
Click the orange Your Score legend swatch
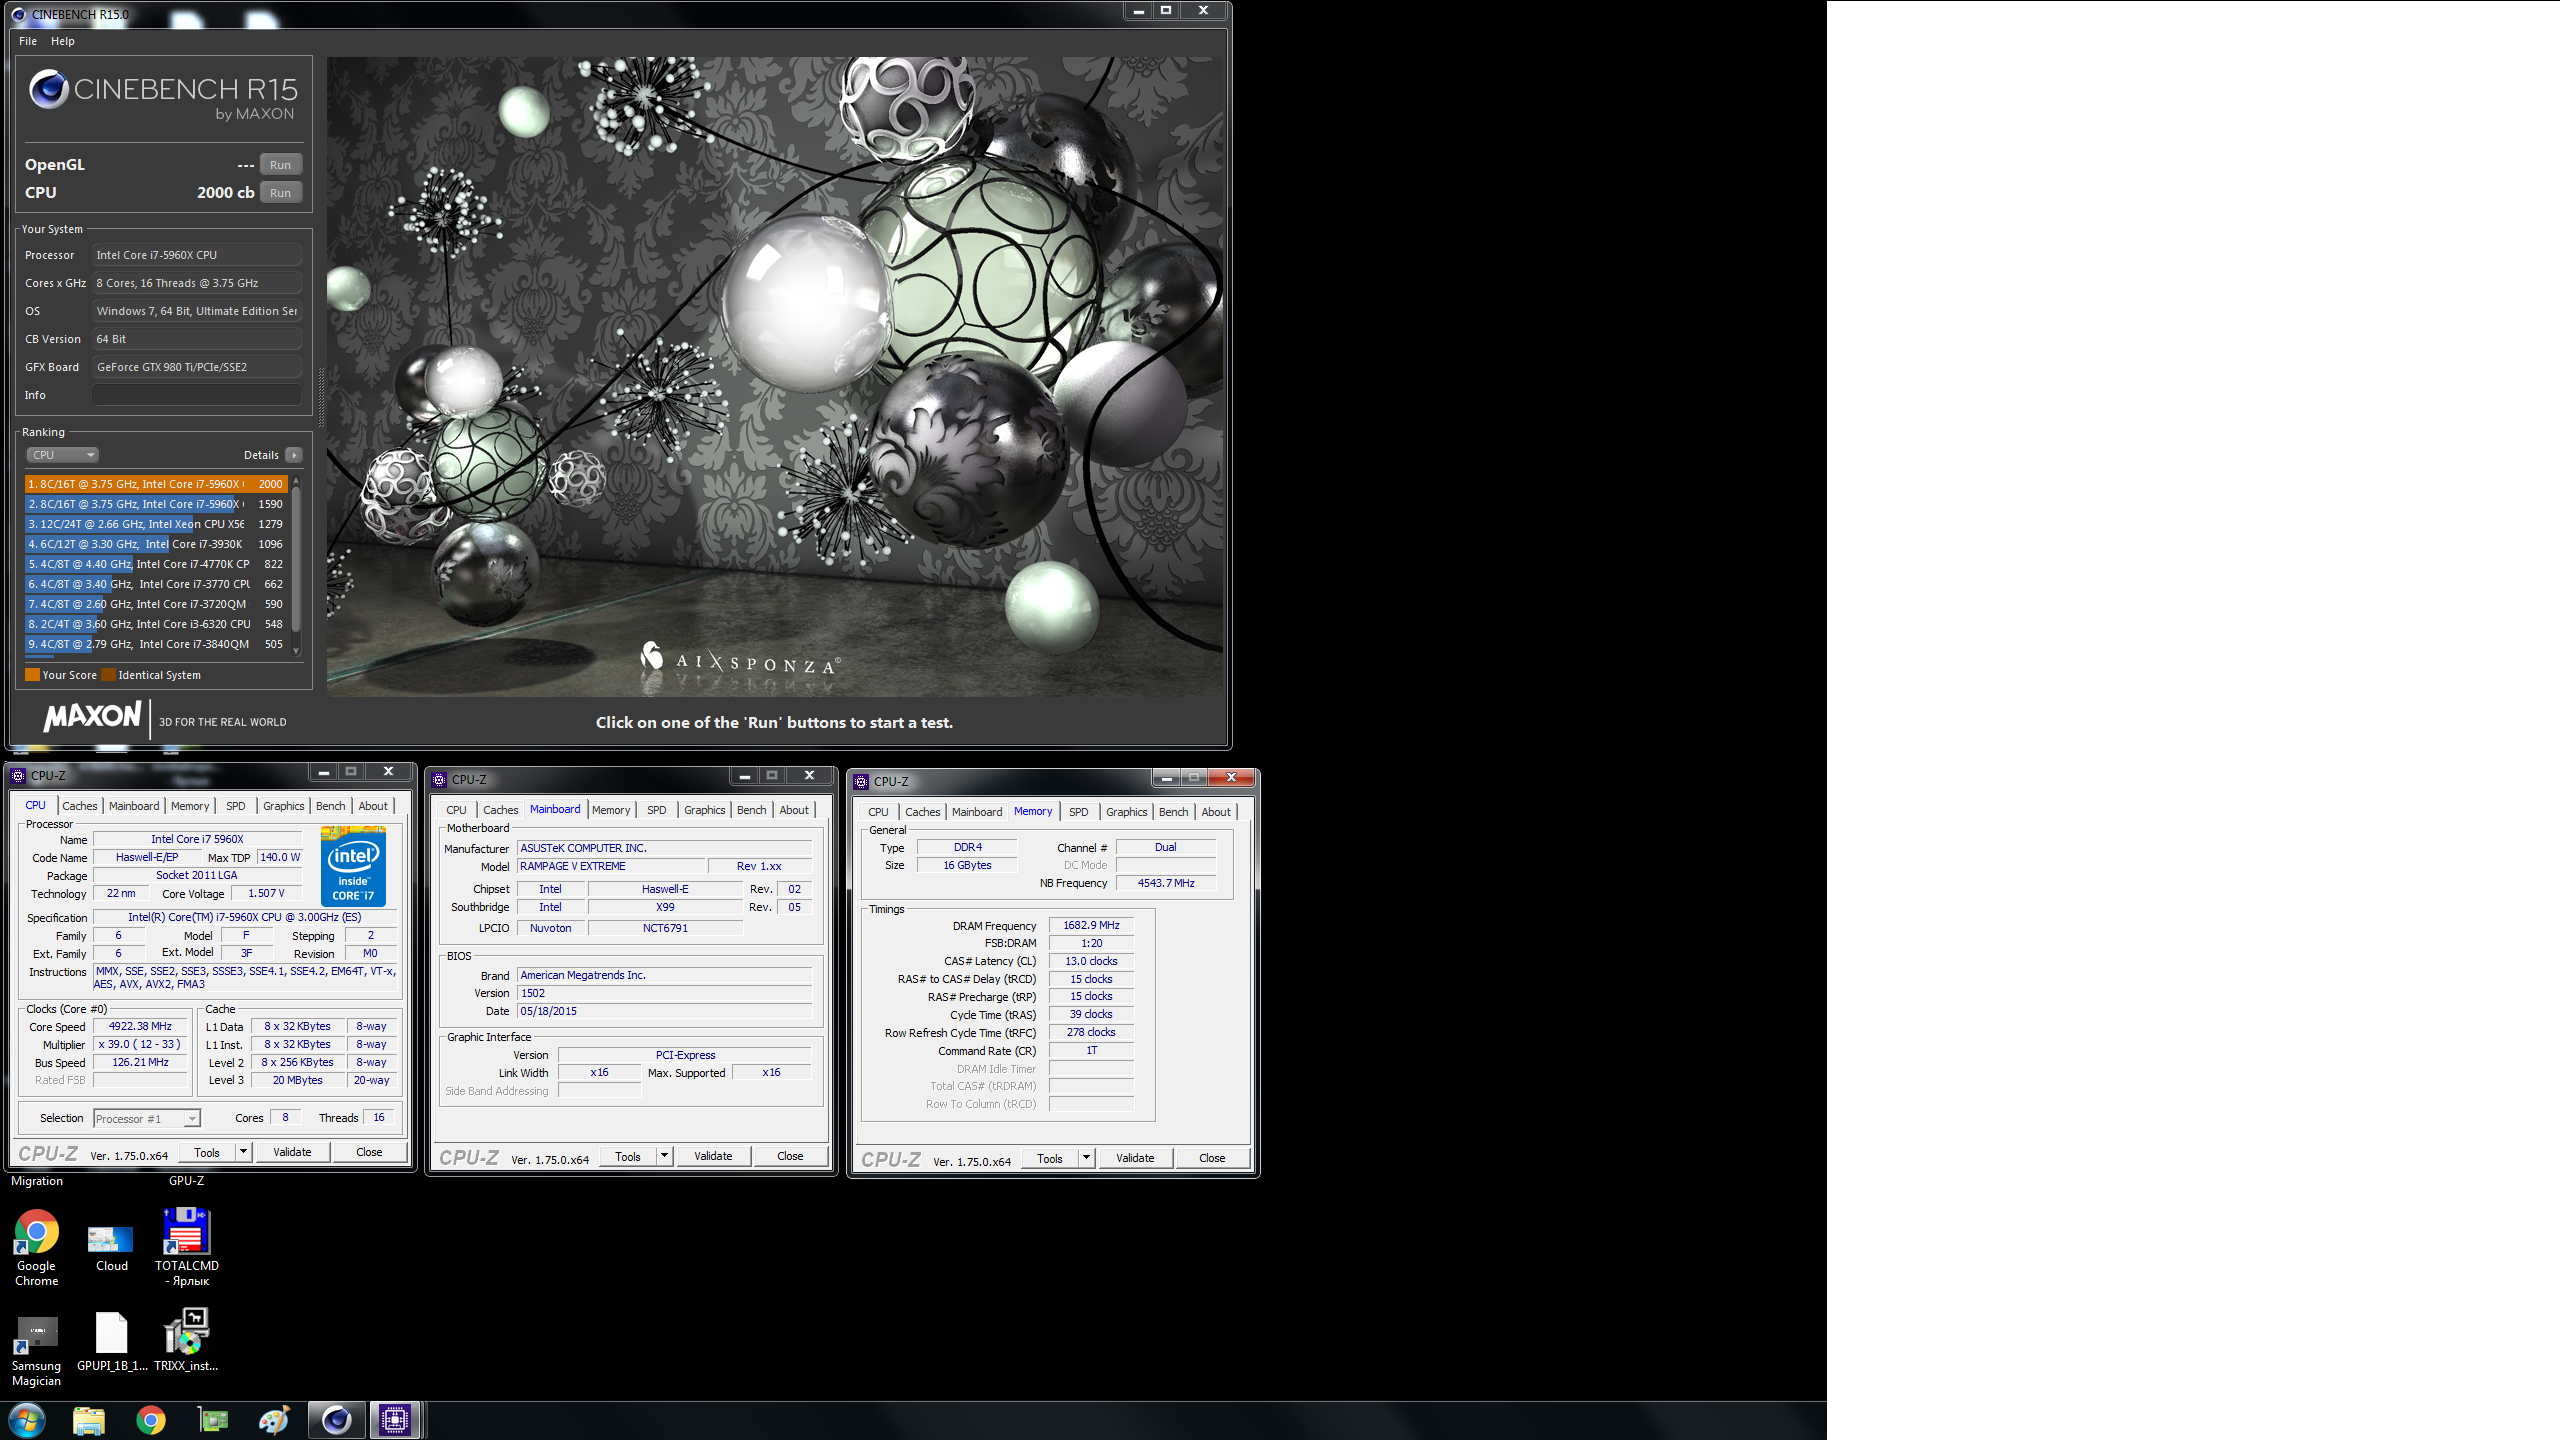coord(32,675)
